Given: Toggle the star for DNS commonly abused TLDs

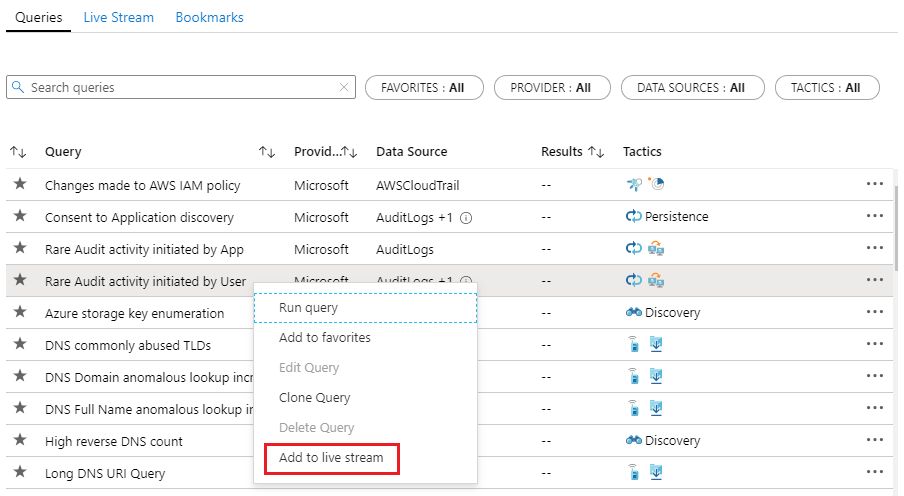Looking at the screenshot, I should tap(19, 345).
